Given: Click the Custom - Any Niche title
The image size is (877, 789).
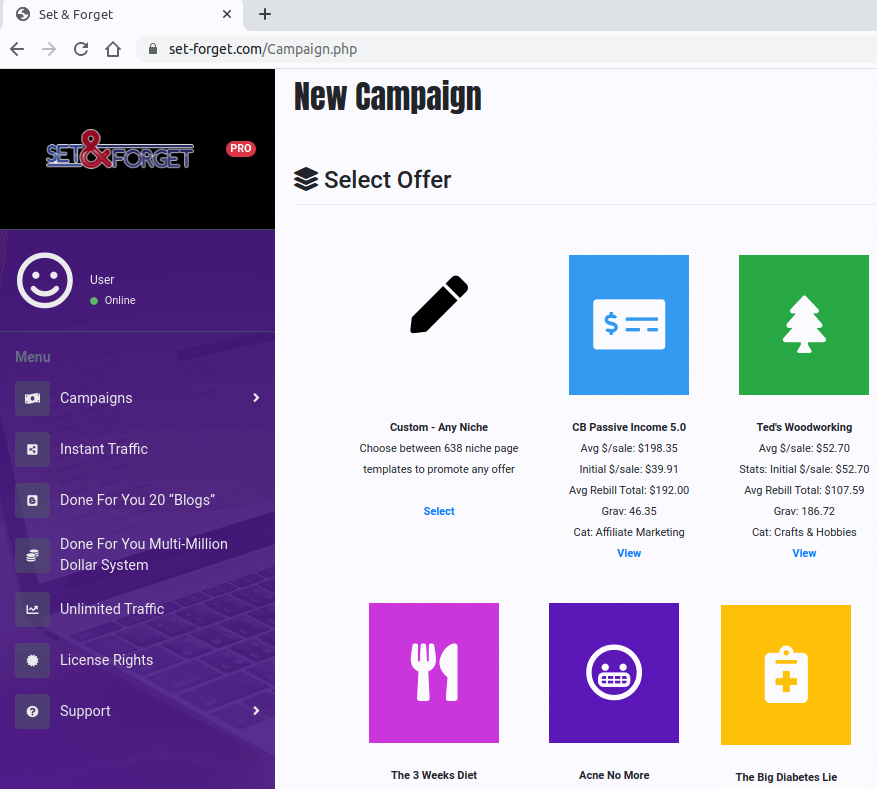Looking at the screenshot, I should 439,427.
